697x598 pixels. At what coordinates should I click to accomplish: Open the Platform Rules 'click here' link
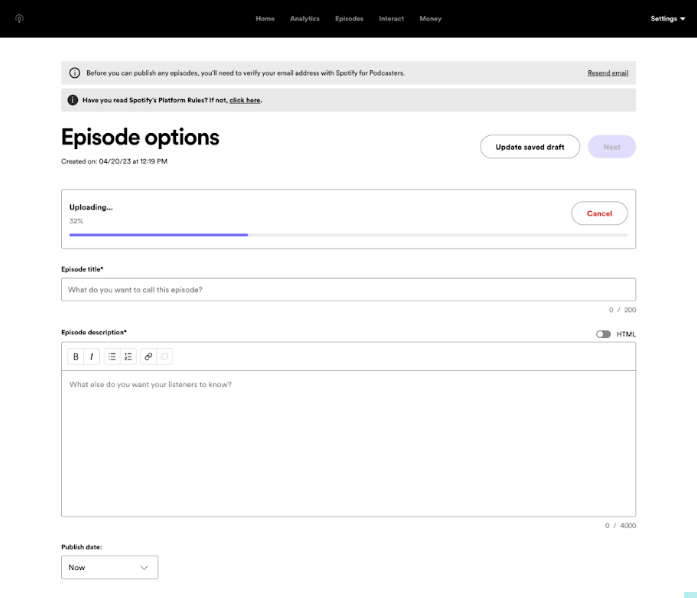tap(245, 100)
